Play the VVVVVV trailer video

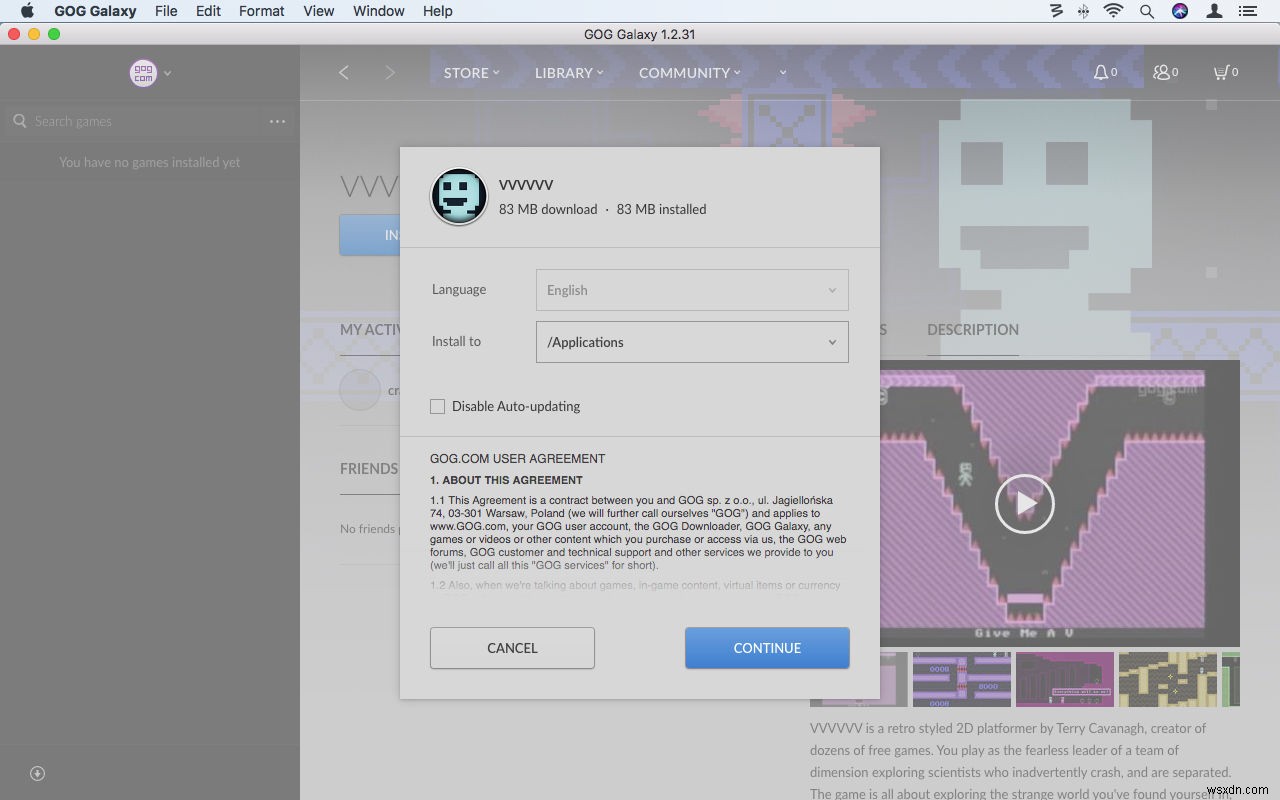(x=1024, y=504)
